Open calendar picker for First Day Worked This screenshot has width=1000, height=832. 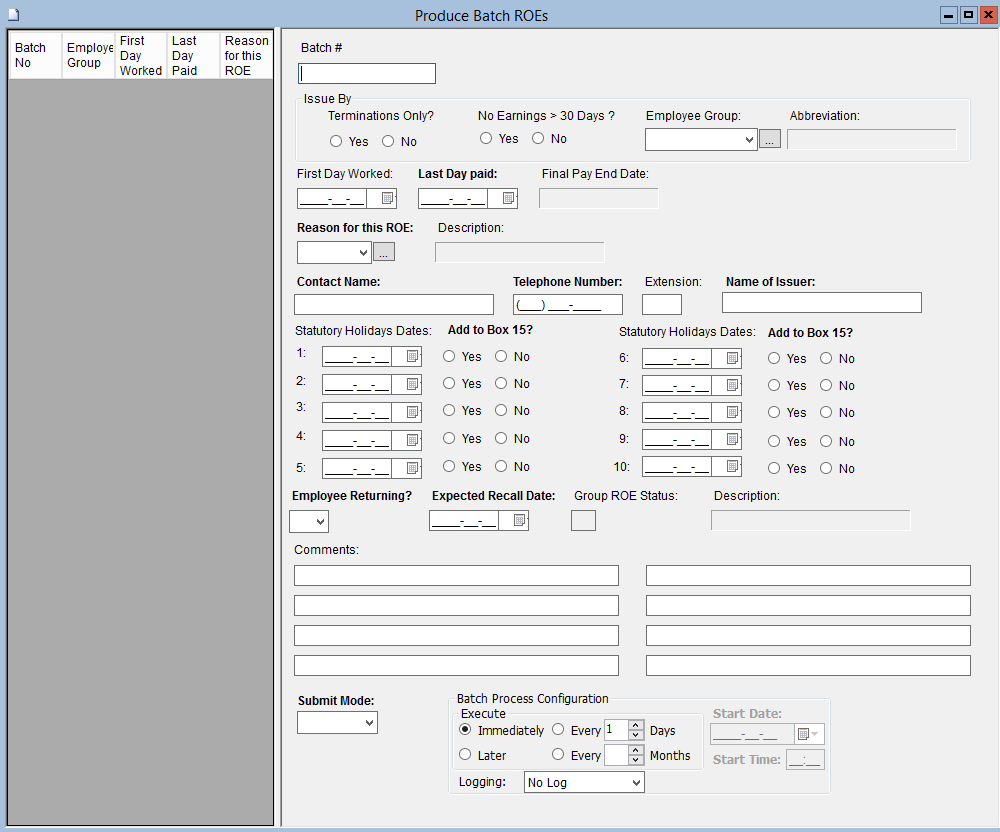(387, 199)
